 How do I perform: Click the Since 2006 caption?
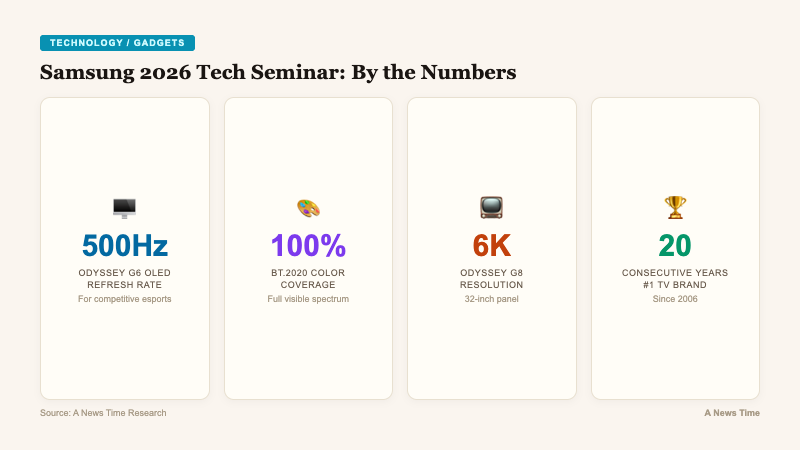pyautogui.click(x=675, y=299)
